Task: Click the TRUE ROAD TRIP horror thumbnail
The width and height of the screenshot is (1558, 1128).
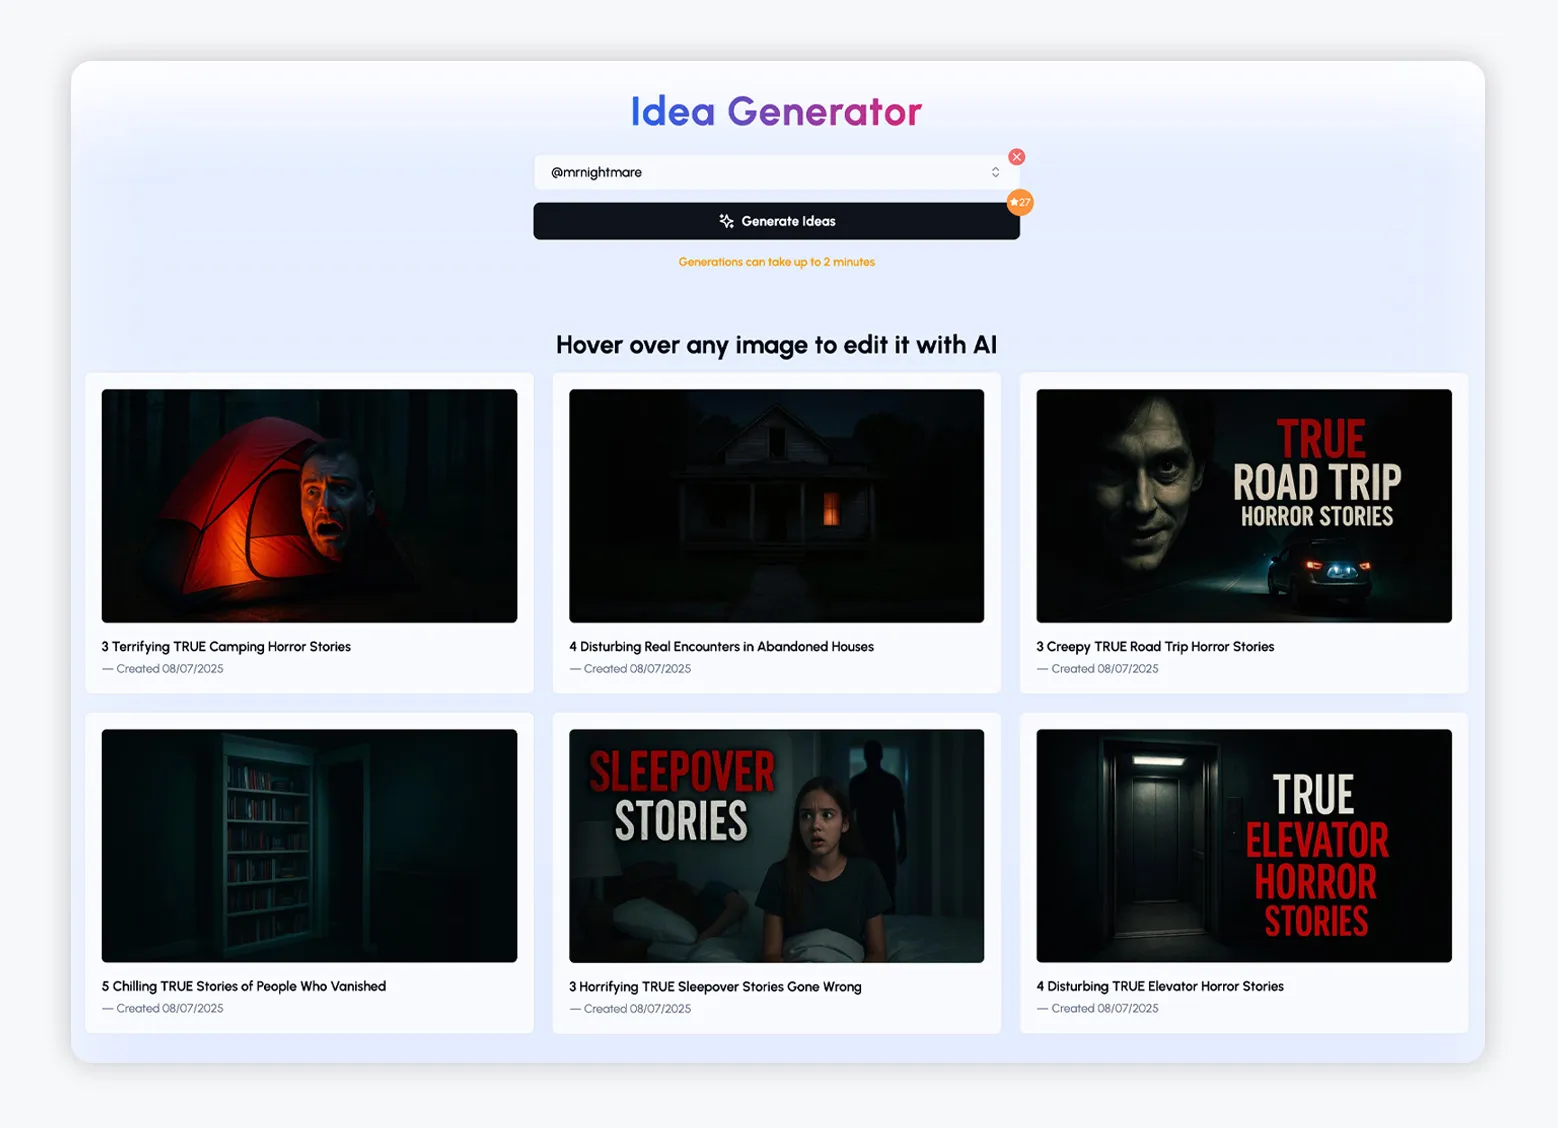Action: point(1244,506)
